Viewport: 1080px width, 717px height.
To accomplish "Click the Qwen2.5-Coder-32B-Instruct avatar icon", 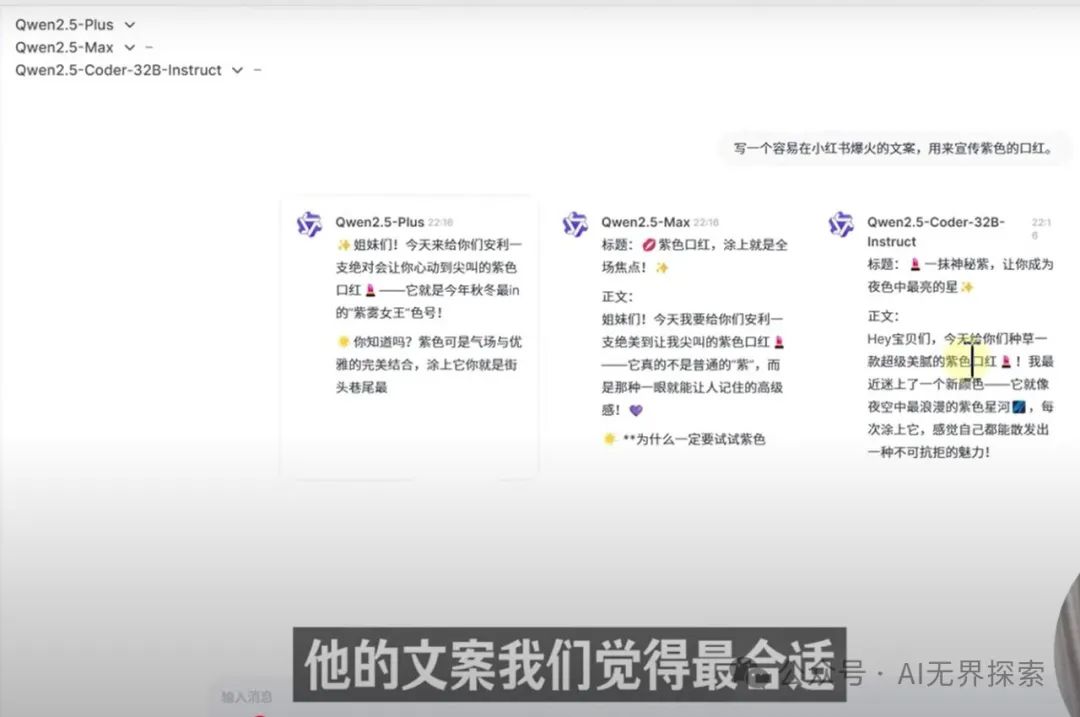I will [840, 224].
